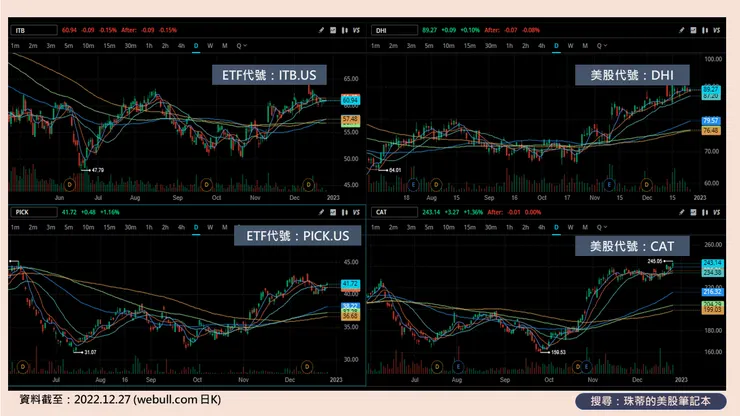The height and width of the screenshot is (416, 740).
Task: Select the M monthly tab in DHI panel
Action: click(x=585, y=46)
